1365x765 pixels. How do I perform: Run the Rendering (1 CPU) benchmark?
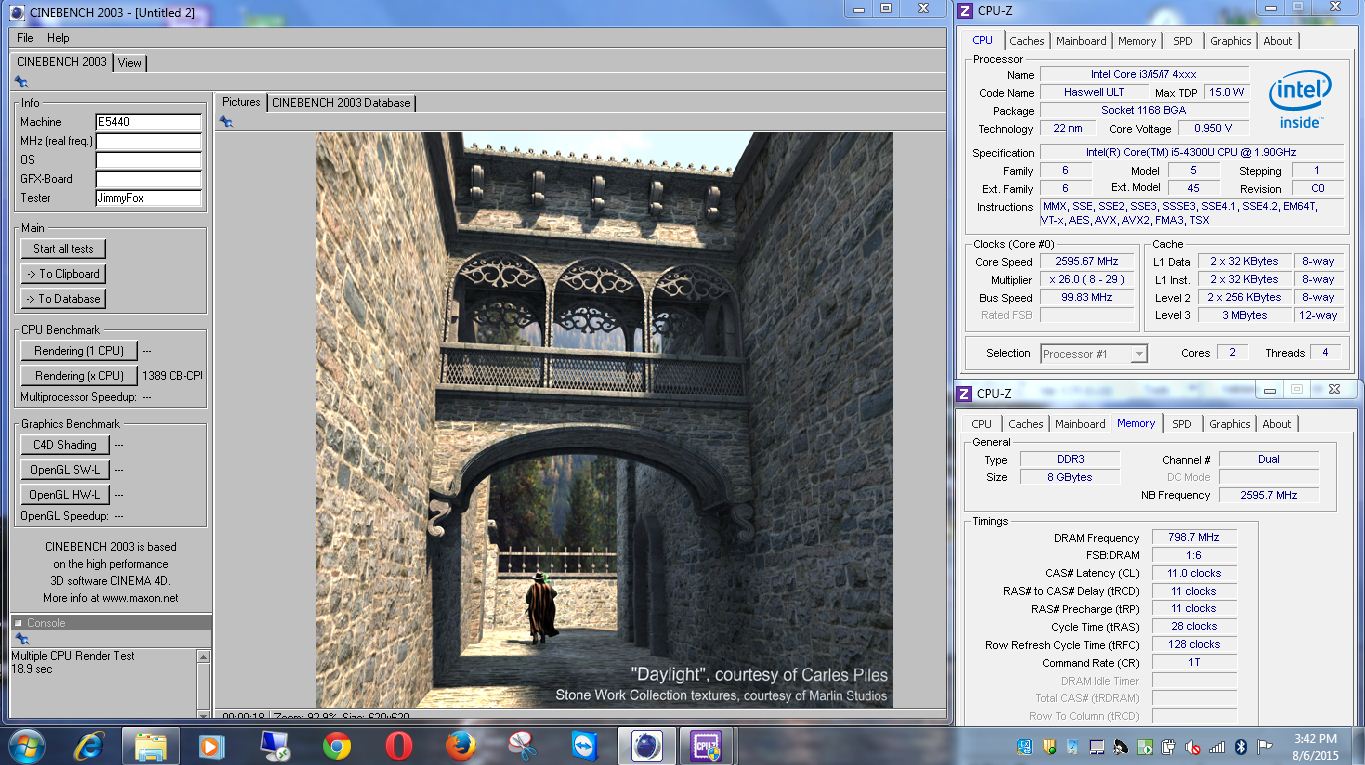pos(79,351)
